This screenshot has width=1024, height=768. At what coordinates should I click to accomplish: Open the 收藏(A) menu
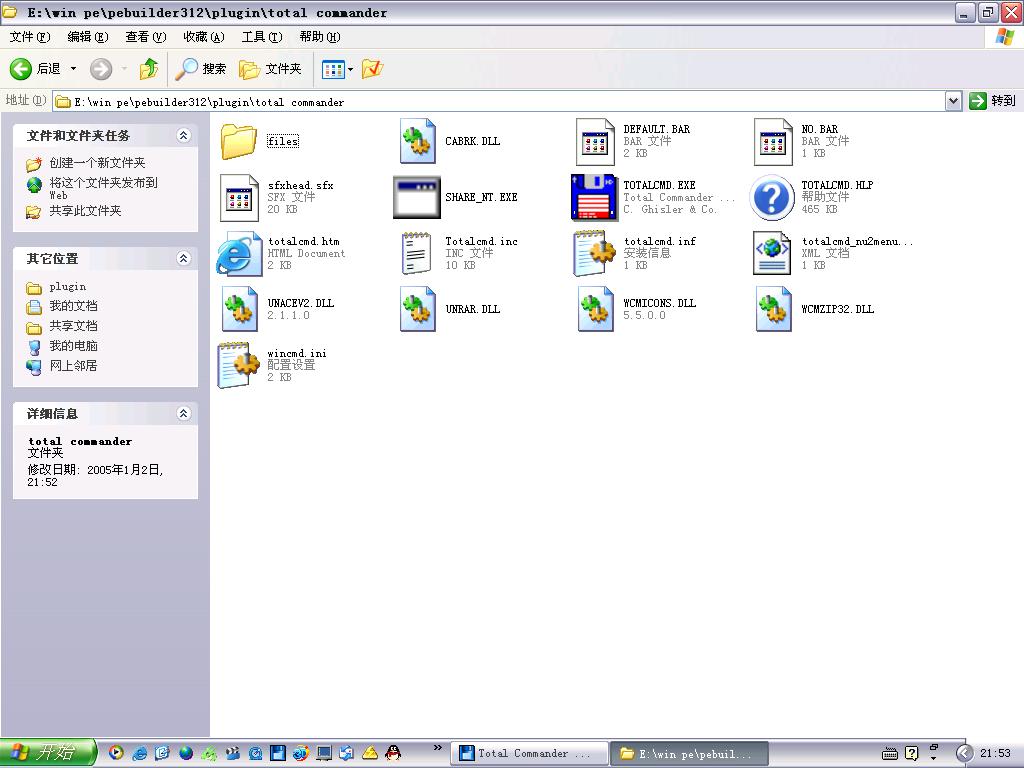204,37
